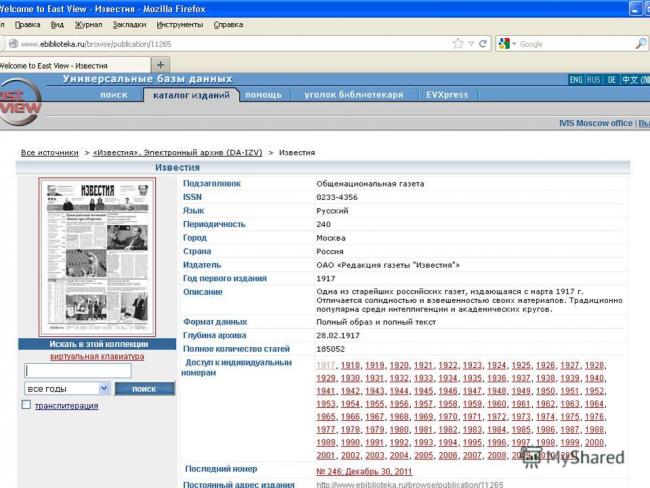Image resolution: width=650 pixels, height=488 pixels.
Task: Click the транслитерация link text
Action: [67, 406]
